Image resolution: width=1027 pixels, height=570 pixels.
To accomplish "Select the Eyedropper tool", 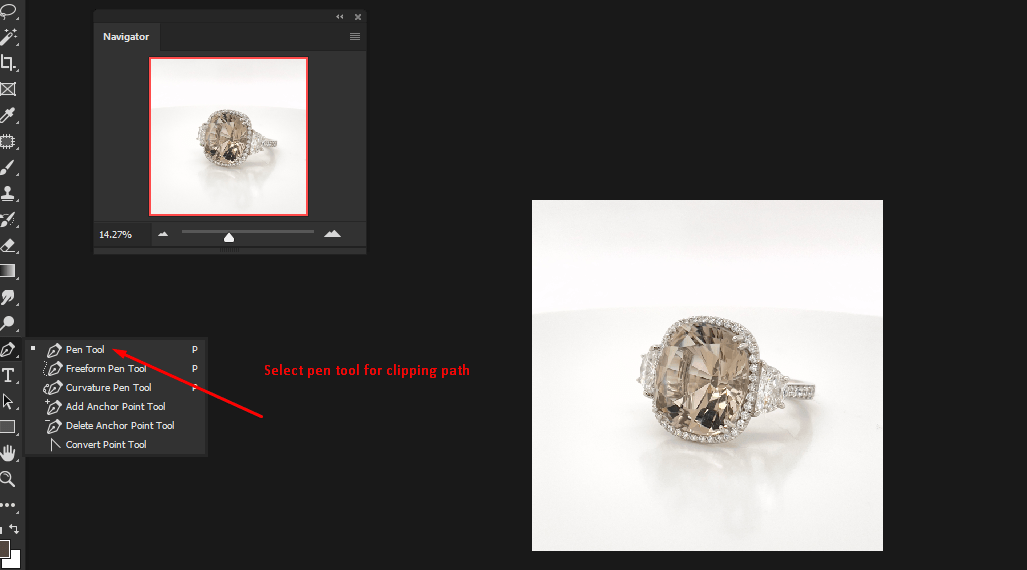I will click(9, 115).
